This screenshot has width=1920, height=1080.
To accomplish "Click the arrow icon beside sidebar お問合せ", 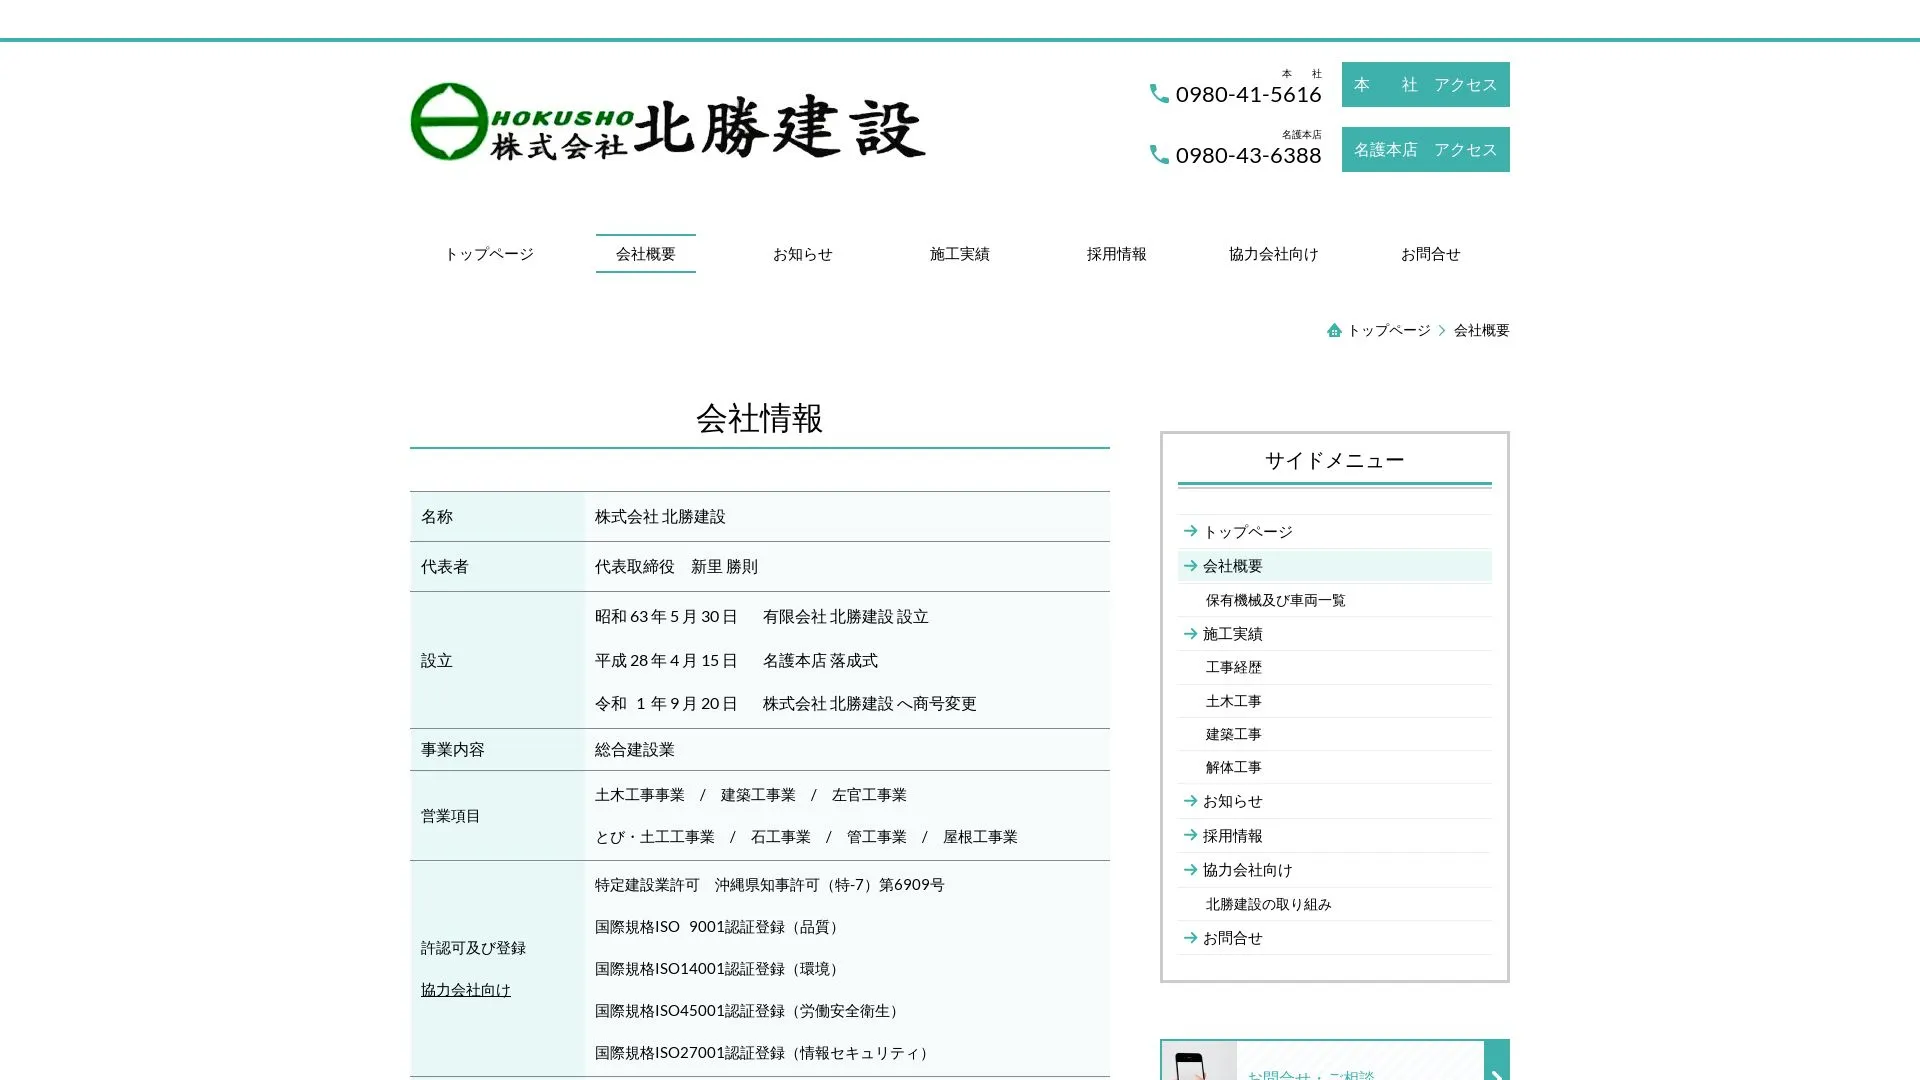I will tap(1190, 937).
